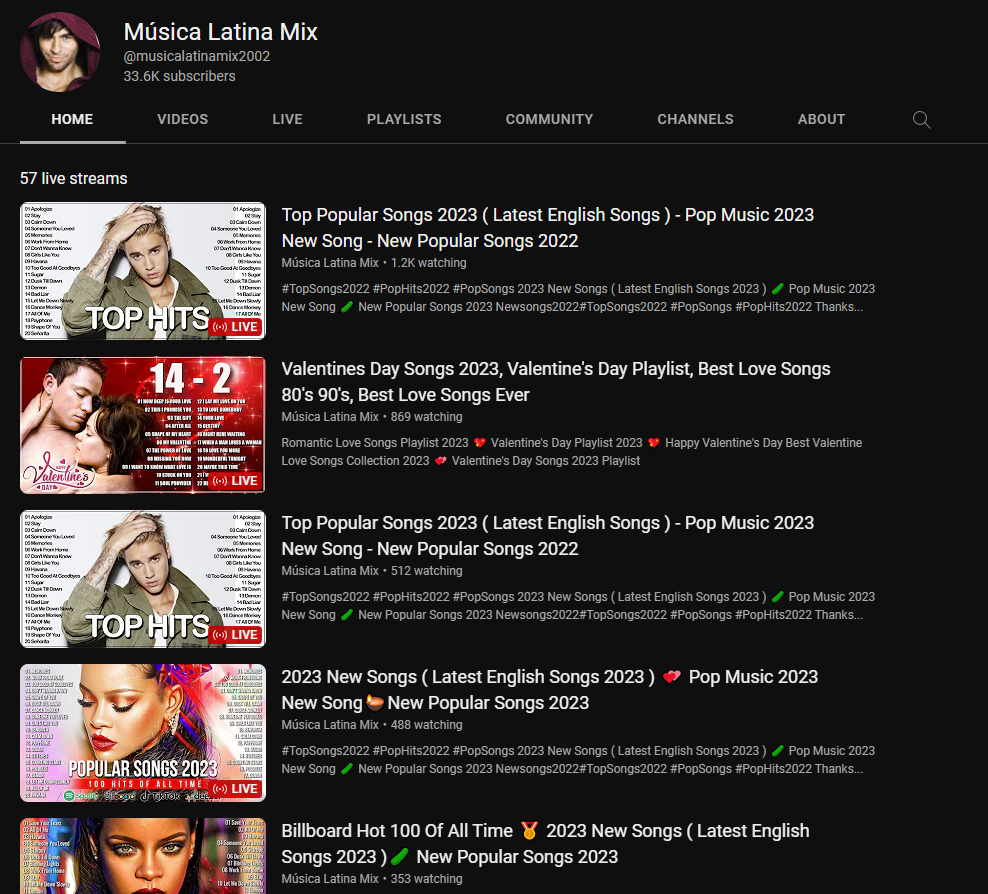Open the VIDEOS tab

[183, 119]
